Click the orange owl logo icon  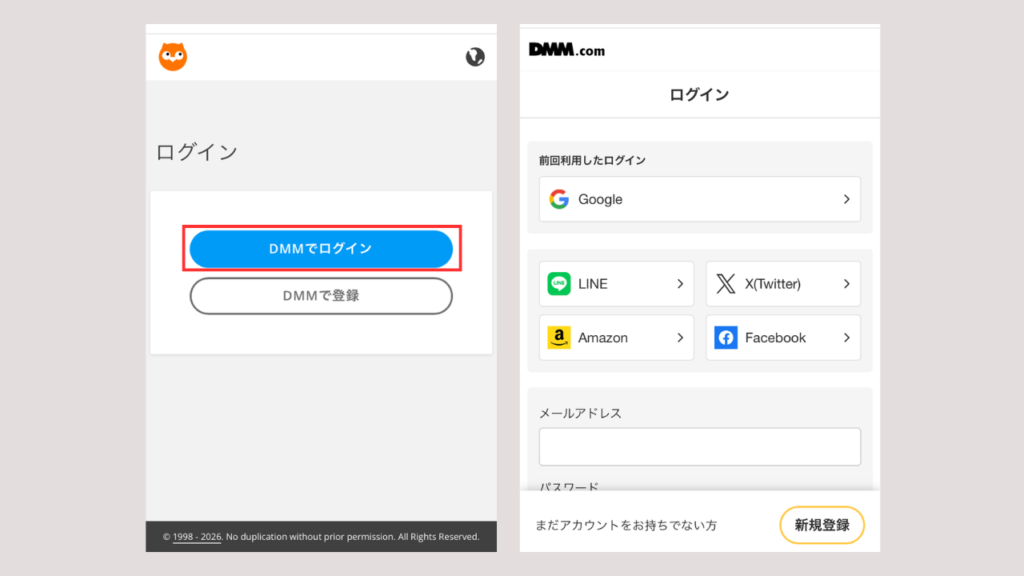point(173,56)
